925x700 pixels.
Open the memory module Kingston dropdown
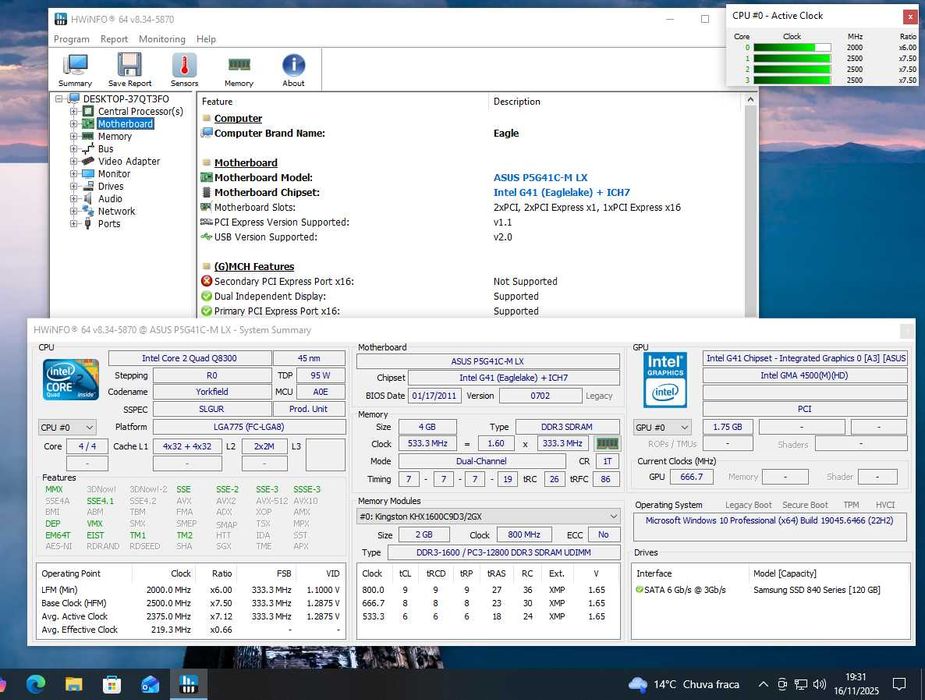[488, 517]
